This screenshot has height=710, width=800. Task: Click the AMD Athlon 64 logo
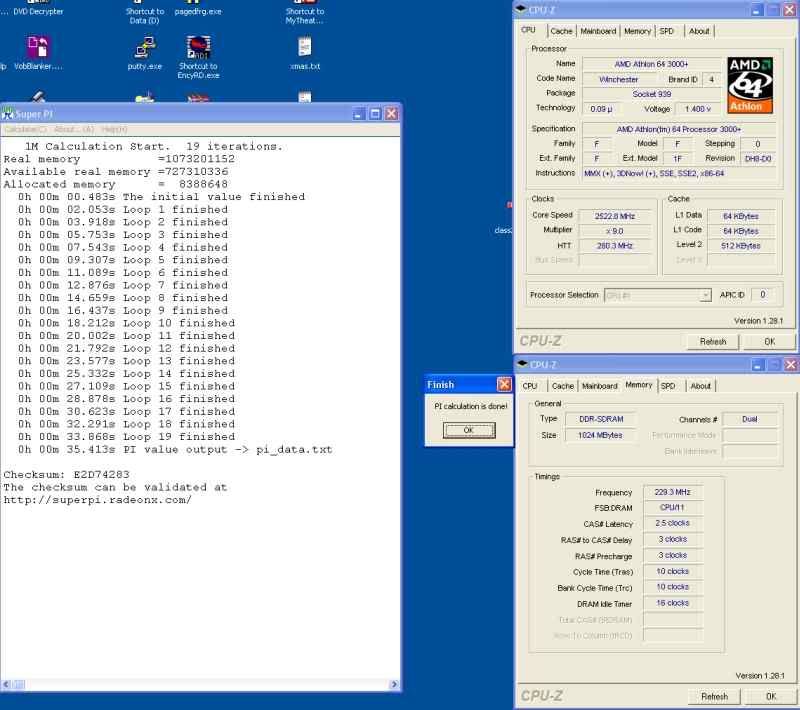(750, 85)
